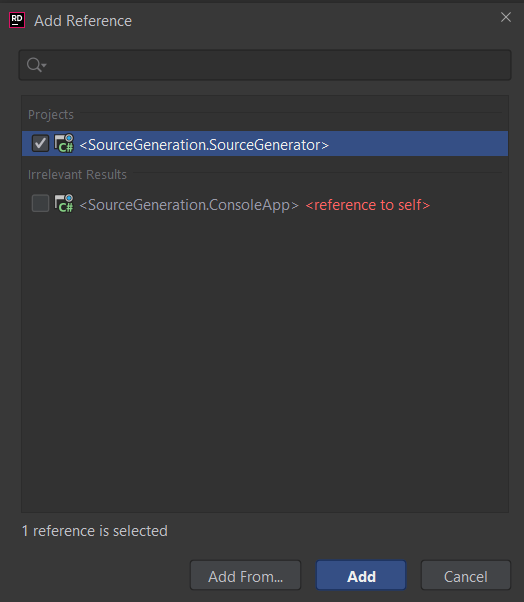Image resolution: width=524 pixels, height=602 pixels.
Task: Close the Add Reference dialog
Action: (x=506, y=17)
